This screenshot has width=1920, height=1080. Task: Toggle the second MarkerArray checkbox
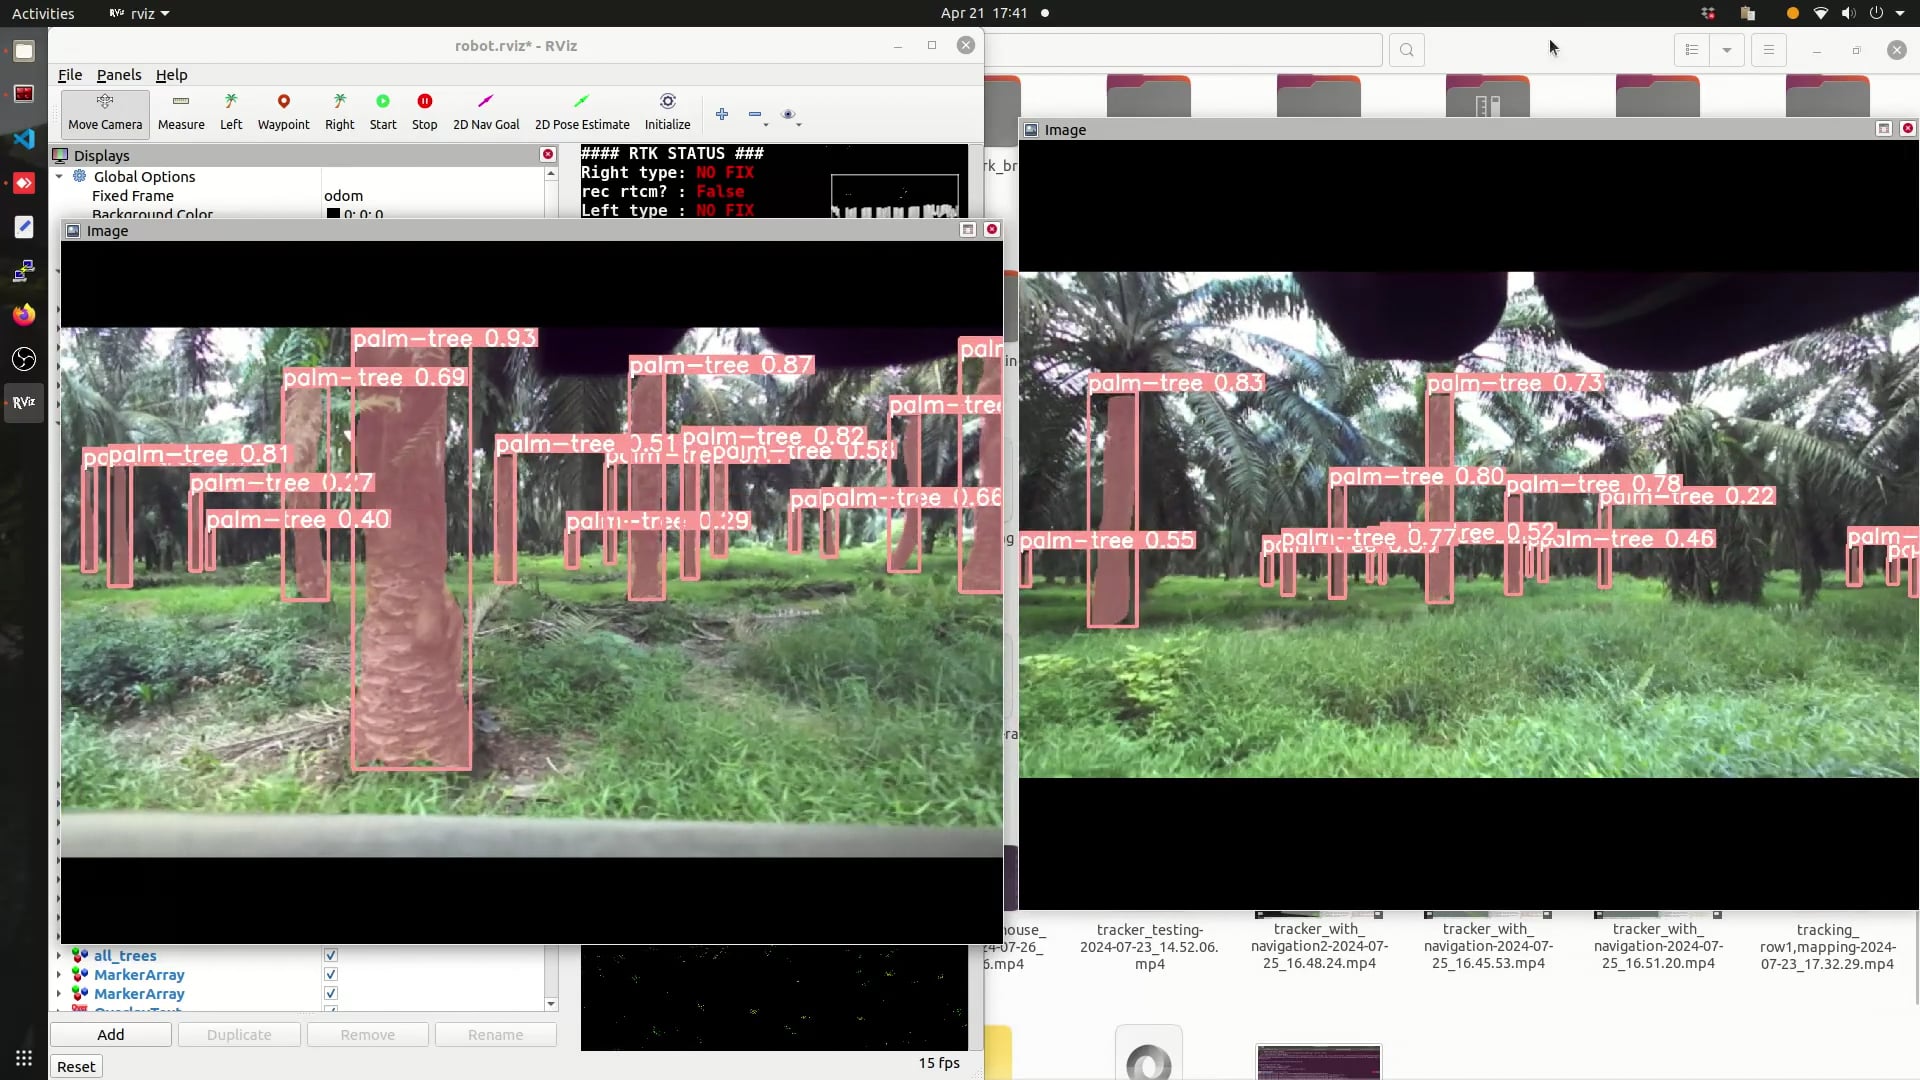[x=331, y=993]
